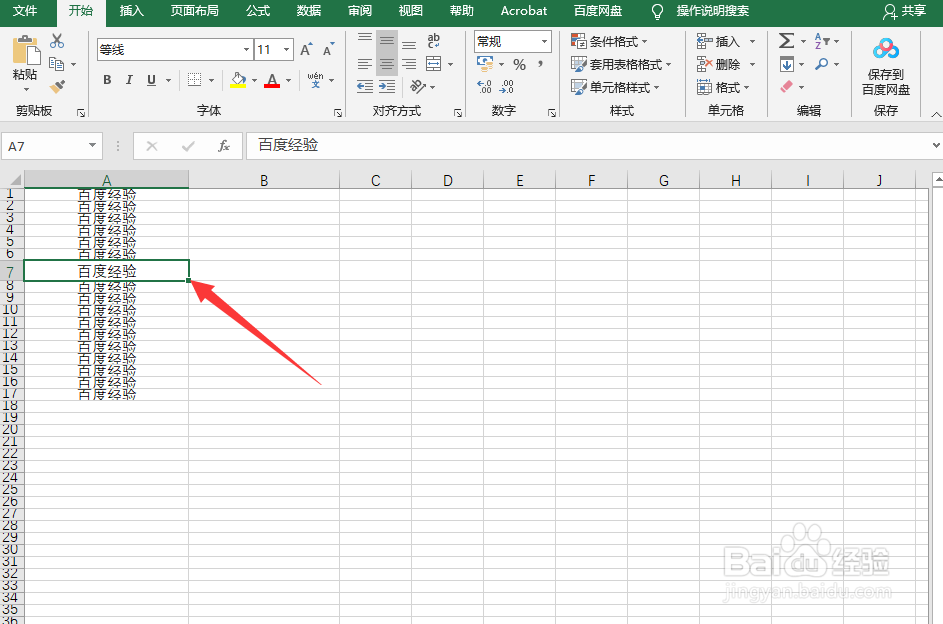Click 插入 insert cells button

[719, 41]
